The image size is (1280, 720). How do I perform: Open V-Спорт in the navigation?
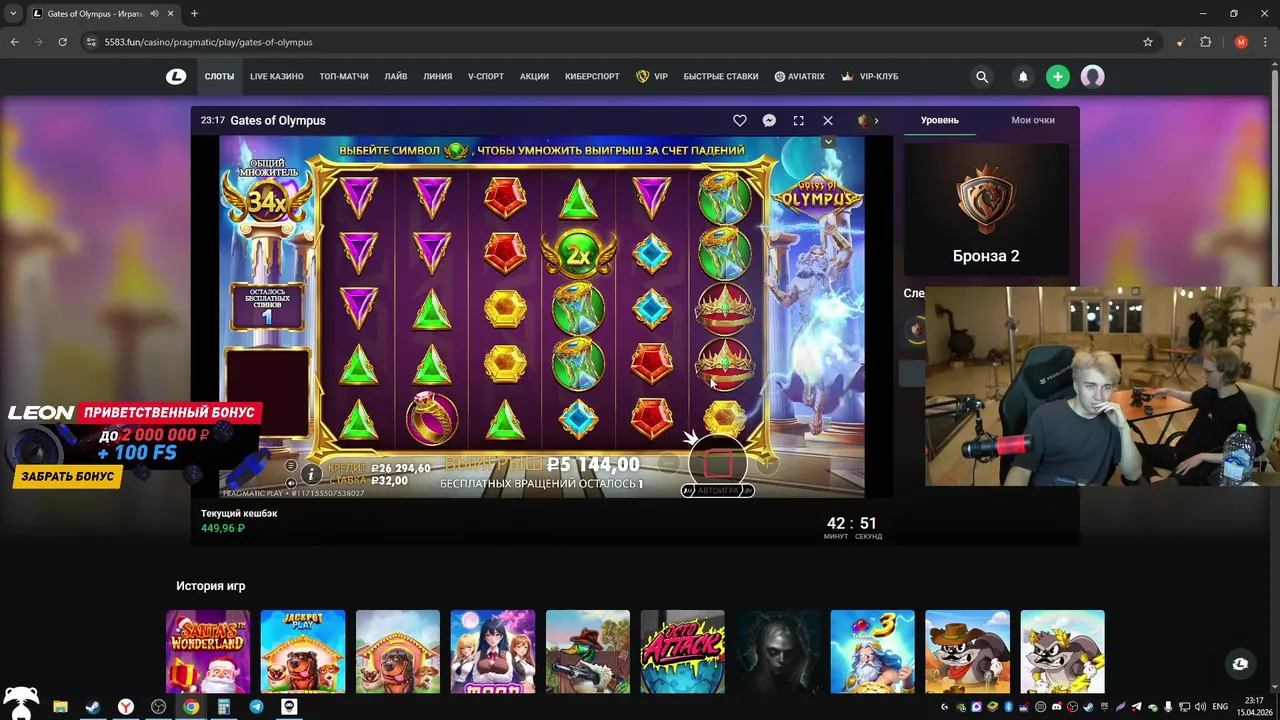coord(486,76)
